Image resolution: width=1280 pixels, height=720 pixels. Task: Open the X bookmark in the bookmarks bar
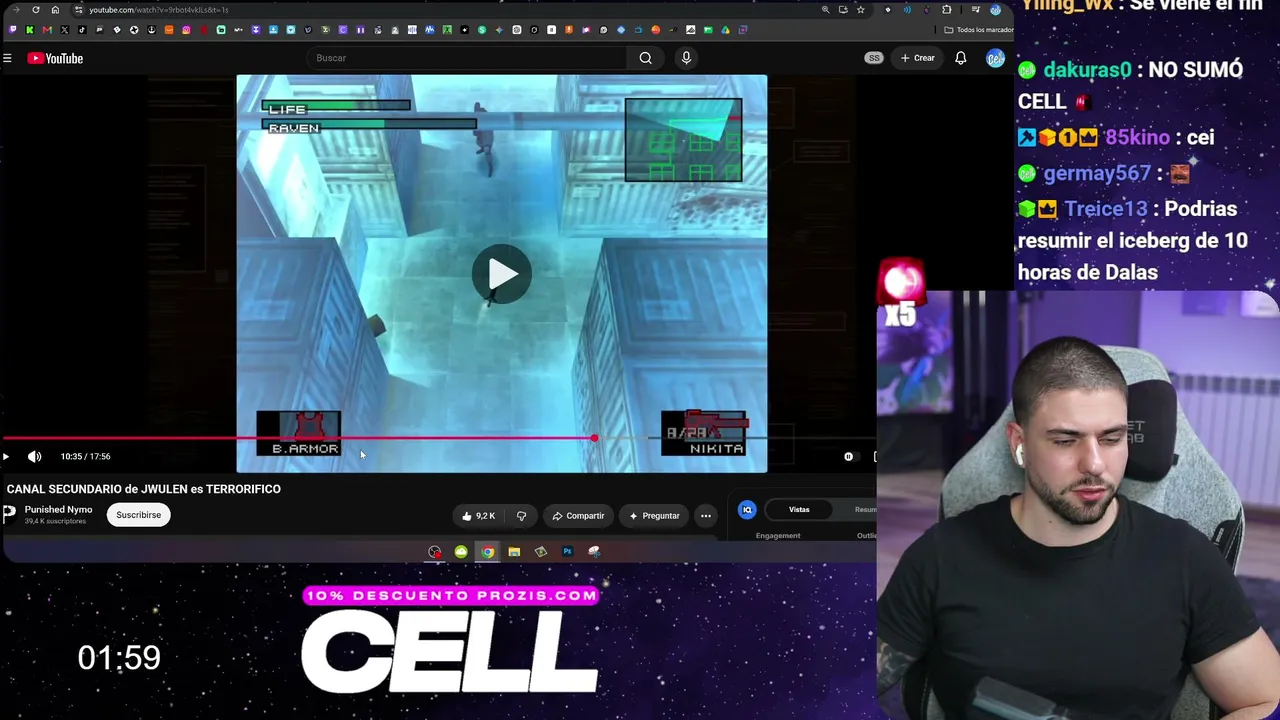65,30
